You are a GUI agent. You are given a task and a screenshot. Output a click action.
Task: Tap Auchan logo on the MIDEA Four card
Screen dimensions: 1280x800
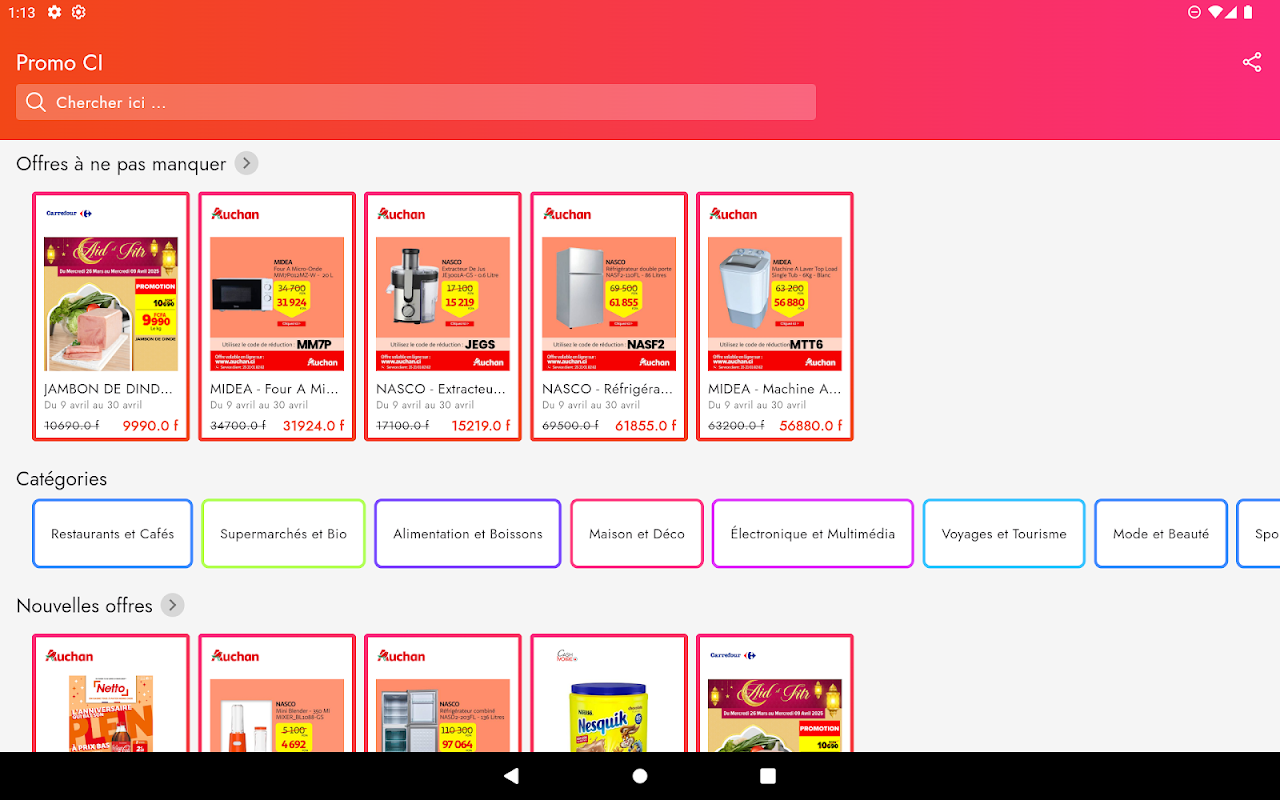pyautogui.click(x=235, y=214)
